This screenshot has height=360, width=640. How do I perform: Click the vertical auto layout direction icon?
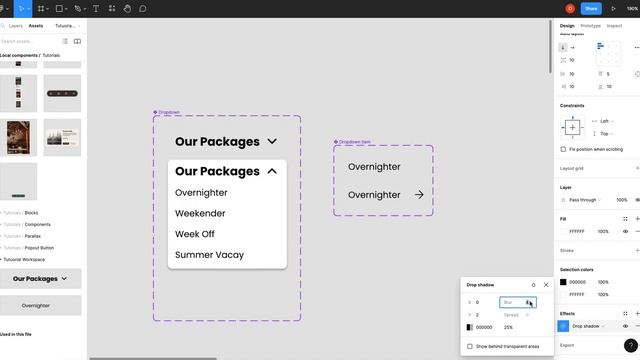point(563,47)
